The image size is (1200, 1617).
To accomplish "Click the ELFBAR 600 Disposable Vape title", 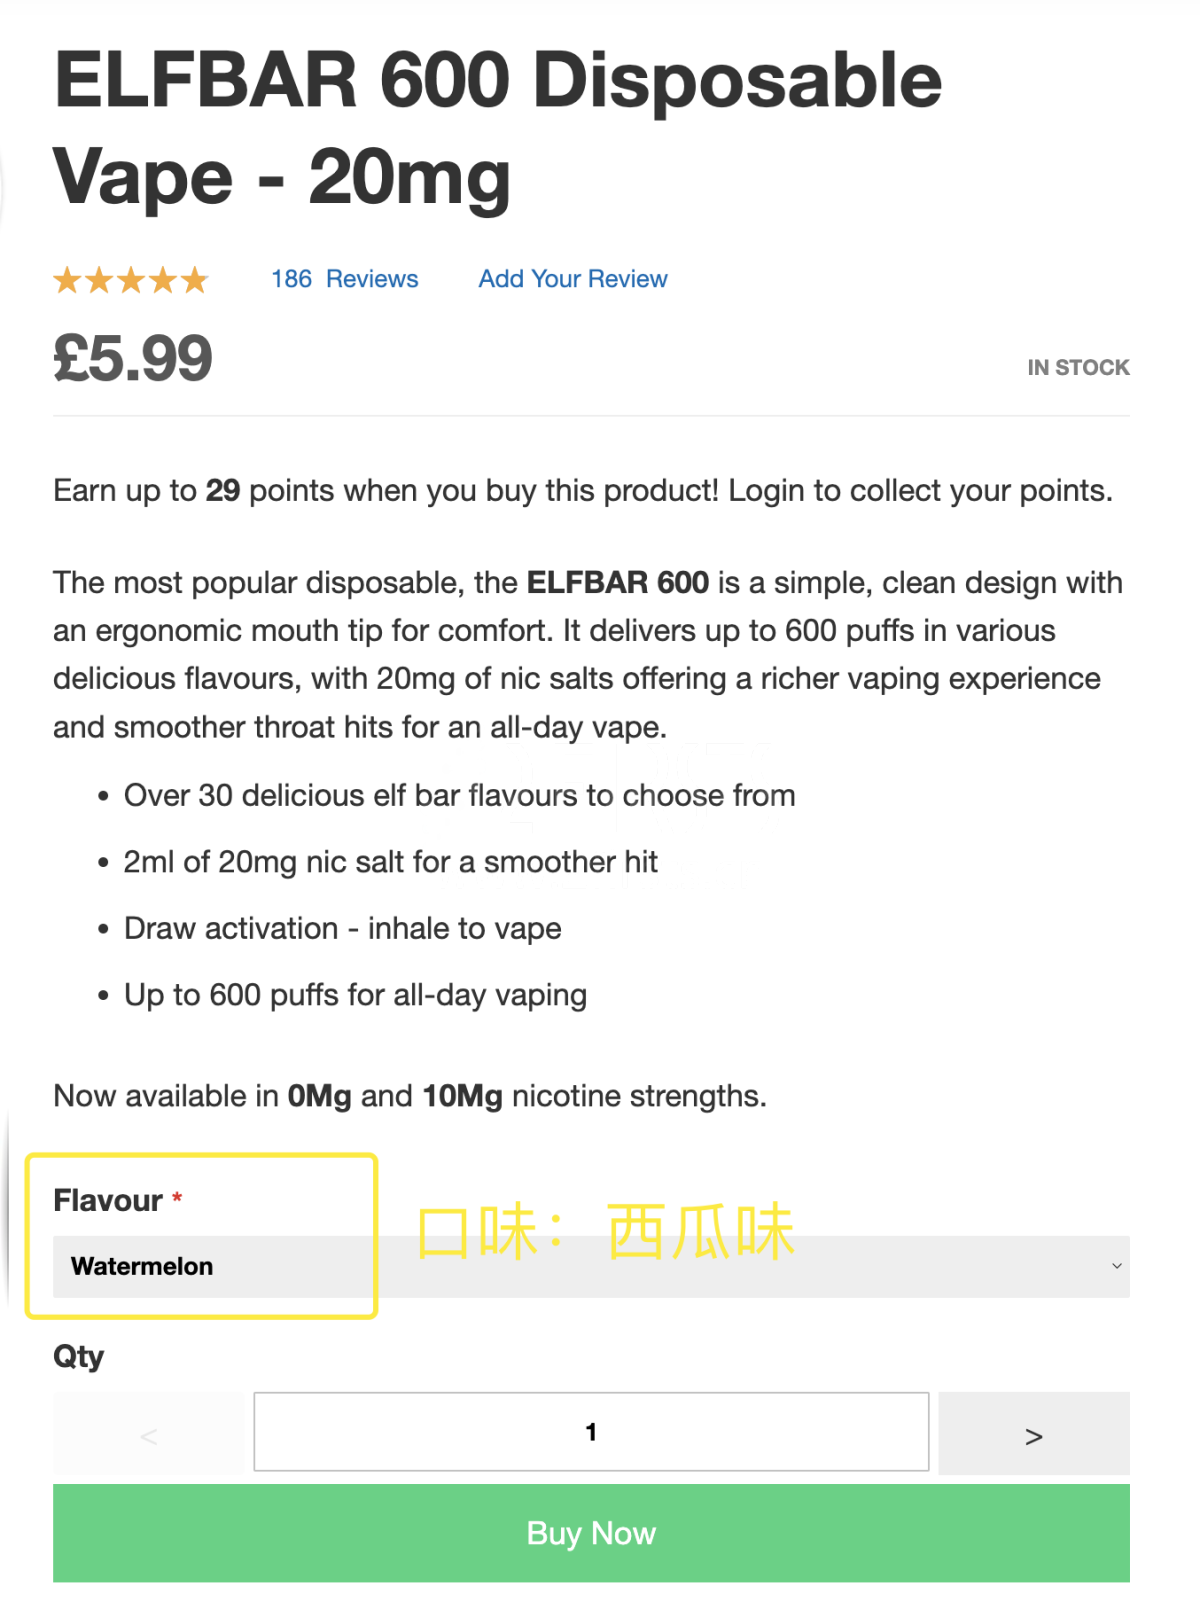I will (x=497, y=128).
